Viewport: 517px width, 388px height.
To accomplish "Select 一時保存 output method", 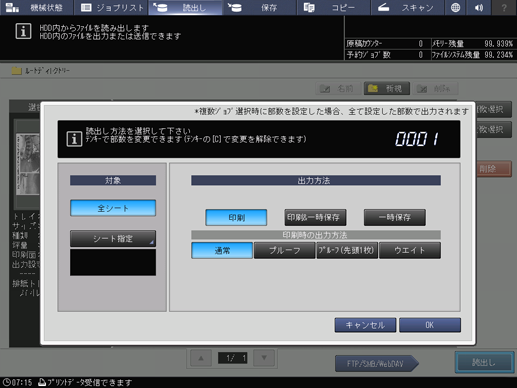I will 395,218.
